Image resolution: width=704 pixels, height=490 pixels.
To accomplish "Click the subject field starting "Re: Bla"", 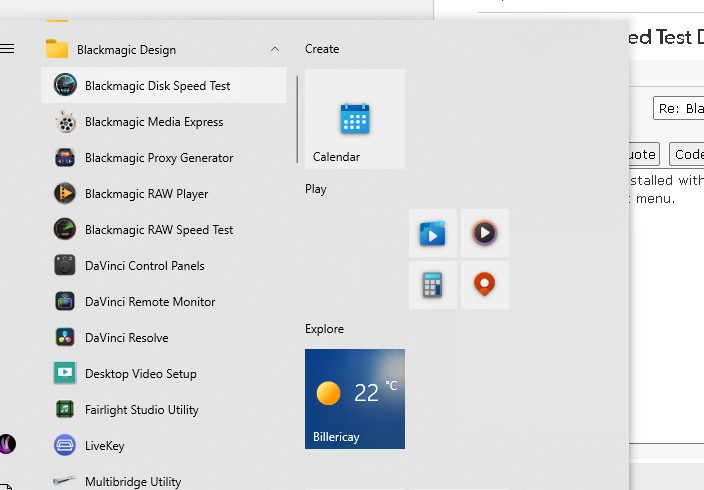I will point(678,108).
